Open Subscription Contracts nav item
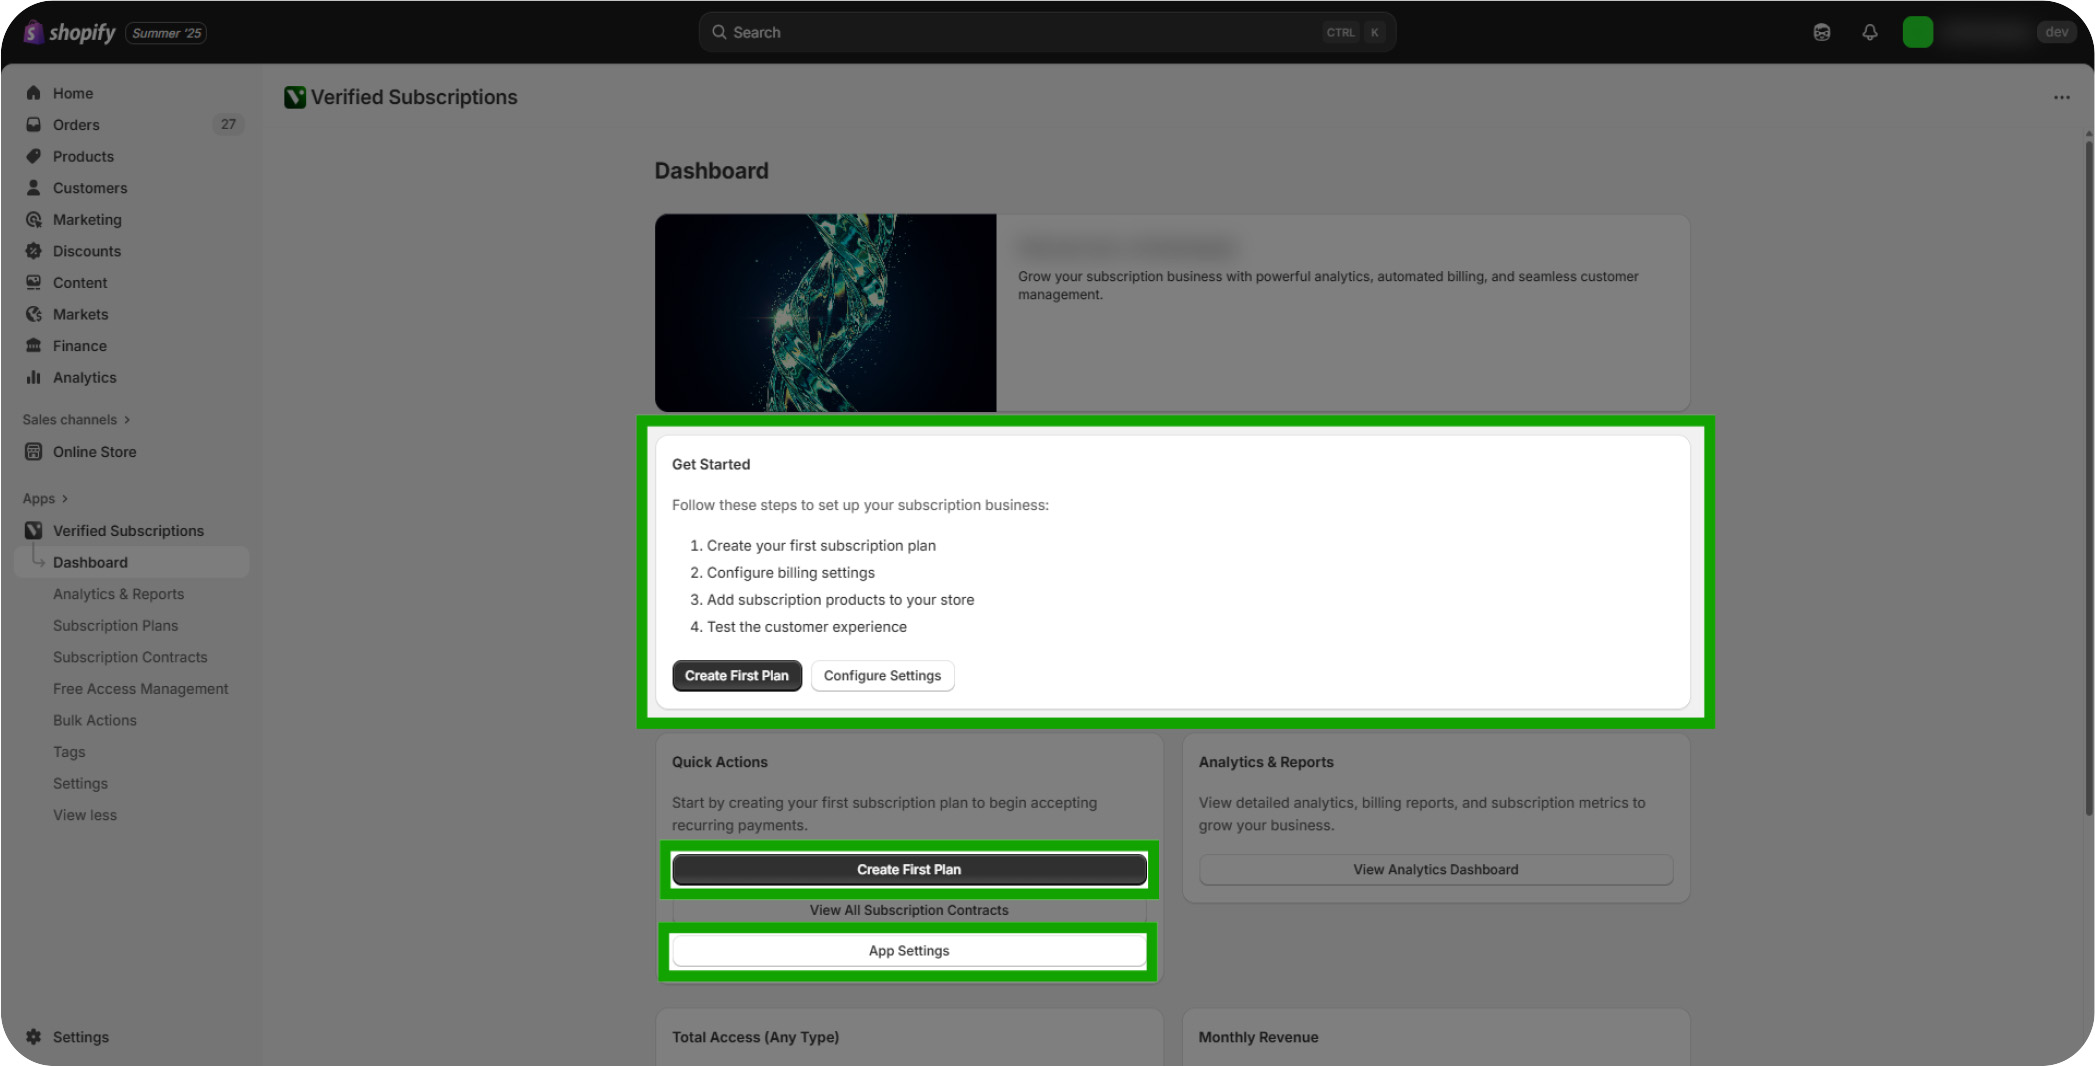Image resolution: width=2095 pixels, height=1066 pixels. pos(130,657)
